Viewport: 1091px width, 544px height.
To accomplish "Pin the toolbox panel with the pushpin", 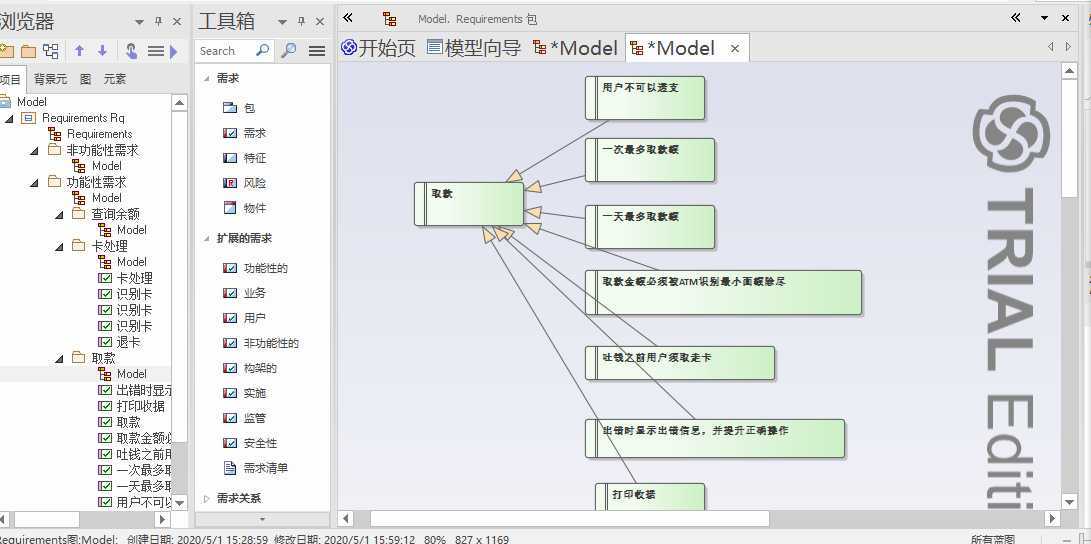I will point(301,22).
